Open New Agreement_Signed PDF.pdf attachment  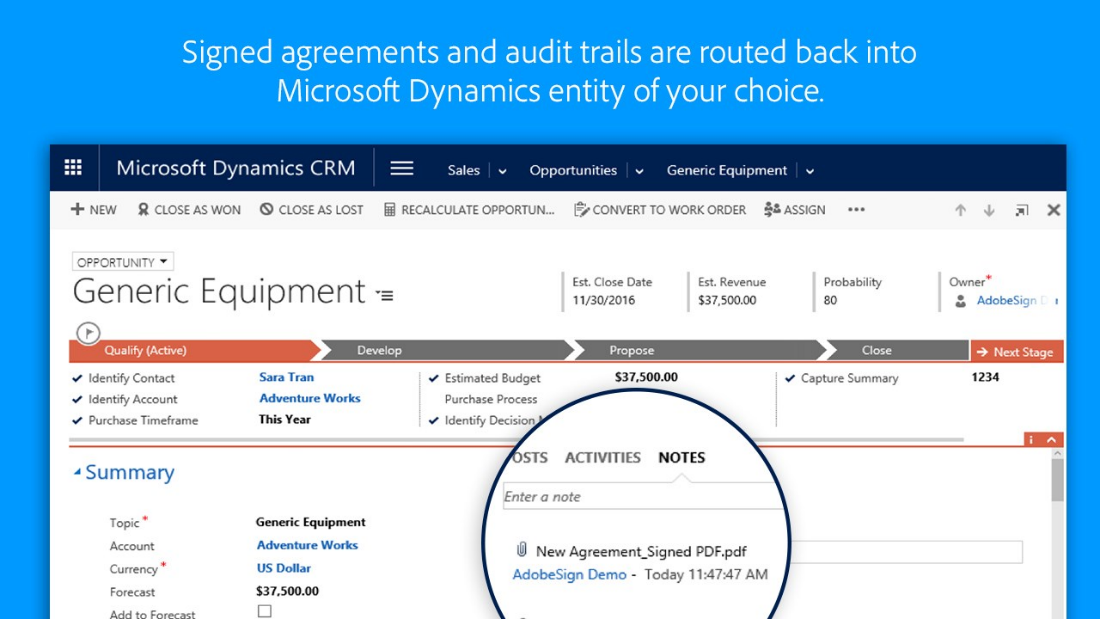(x=641, y=551)
